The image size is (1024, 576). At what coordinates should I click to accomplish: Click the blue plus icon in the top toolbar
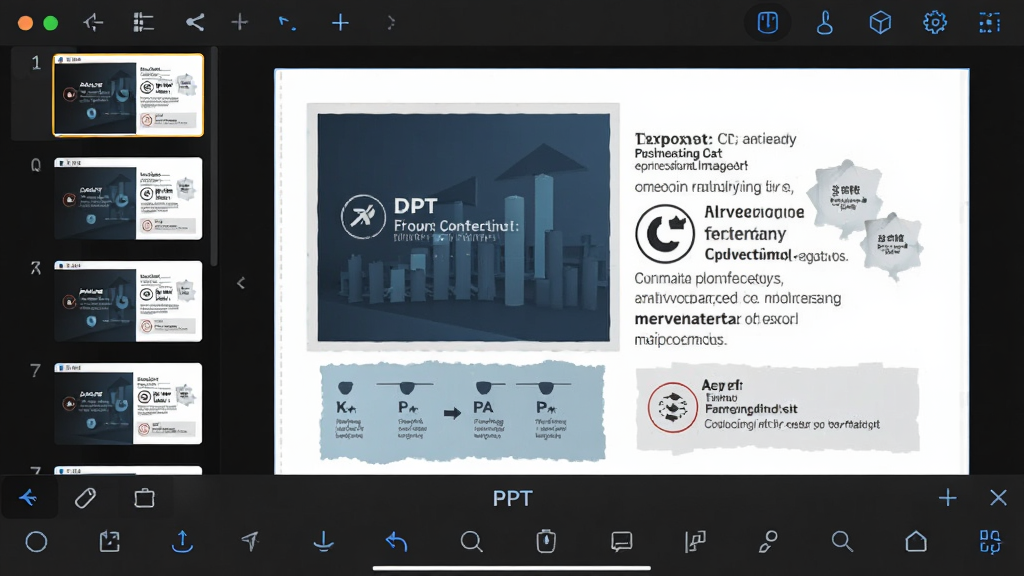coord(340,24)
